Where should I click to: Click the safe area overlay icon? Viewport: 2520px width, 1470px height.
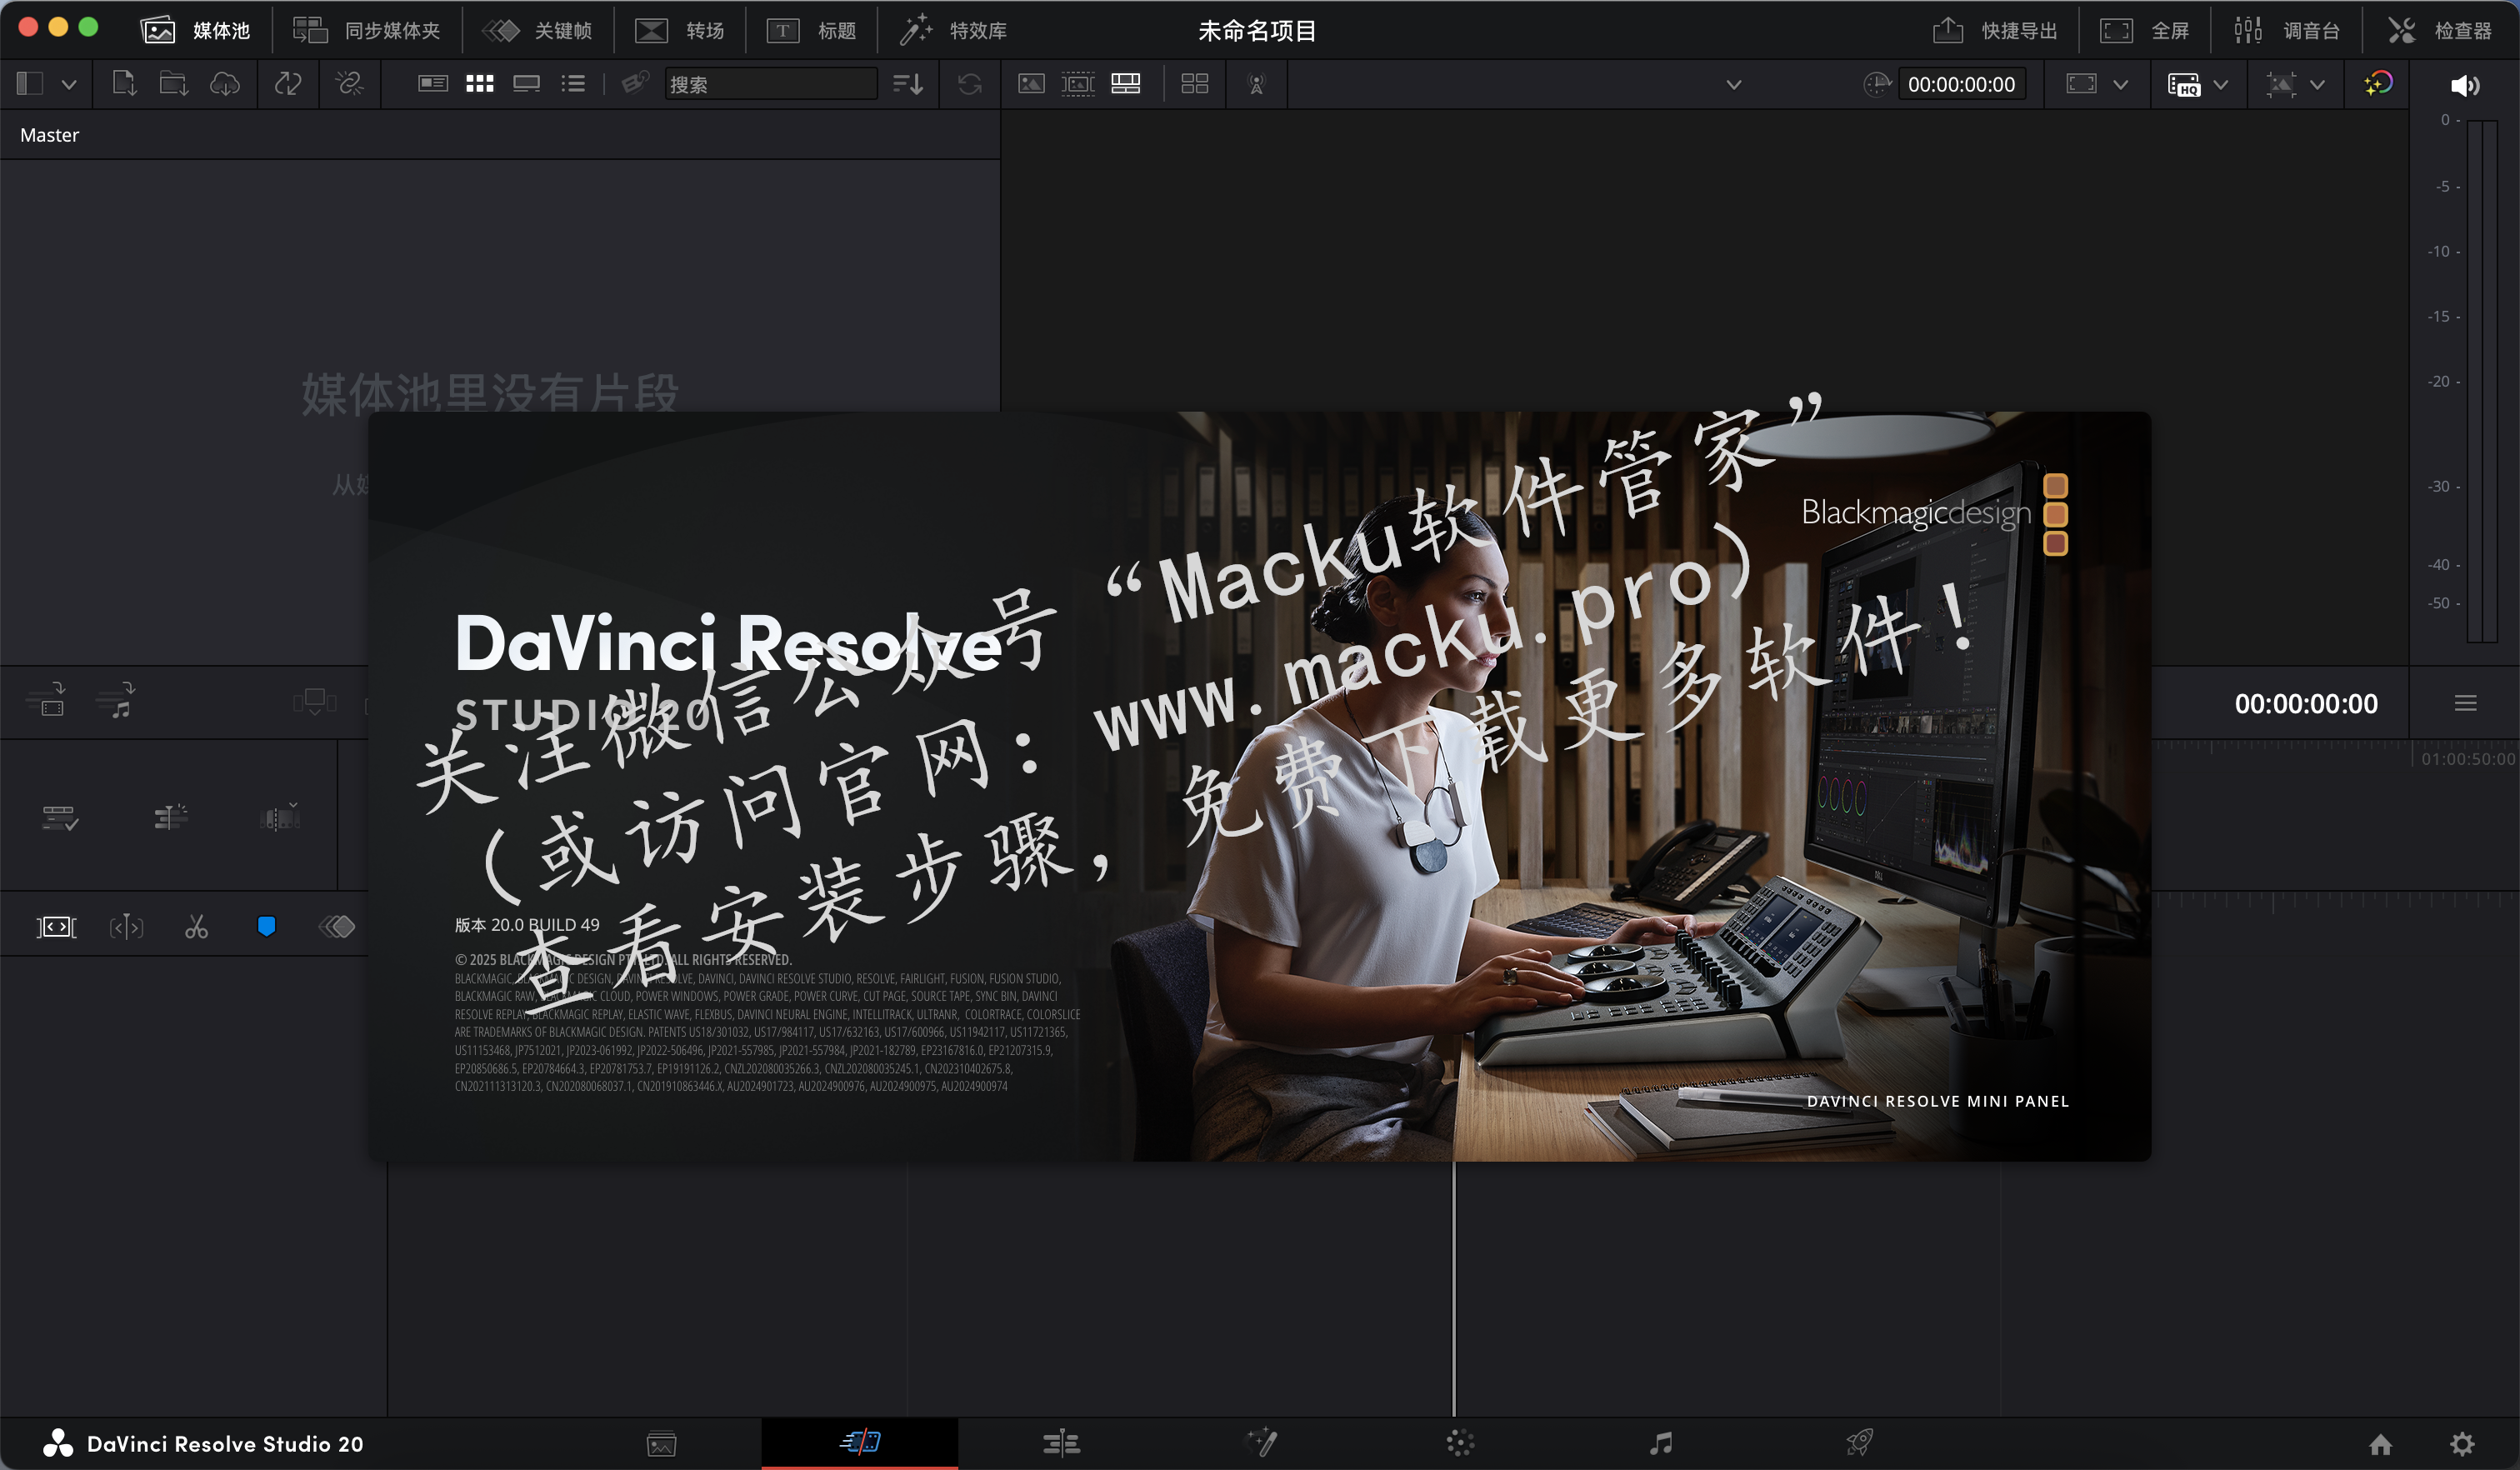[x=2081, y=84]
